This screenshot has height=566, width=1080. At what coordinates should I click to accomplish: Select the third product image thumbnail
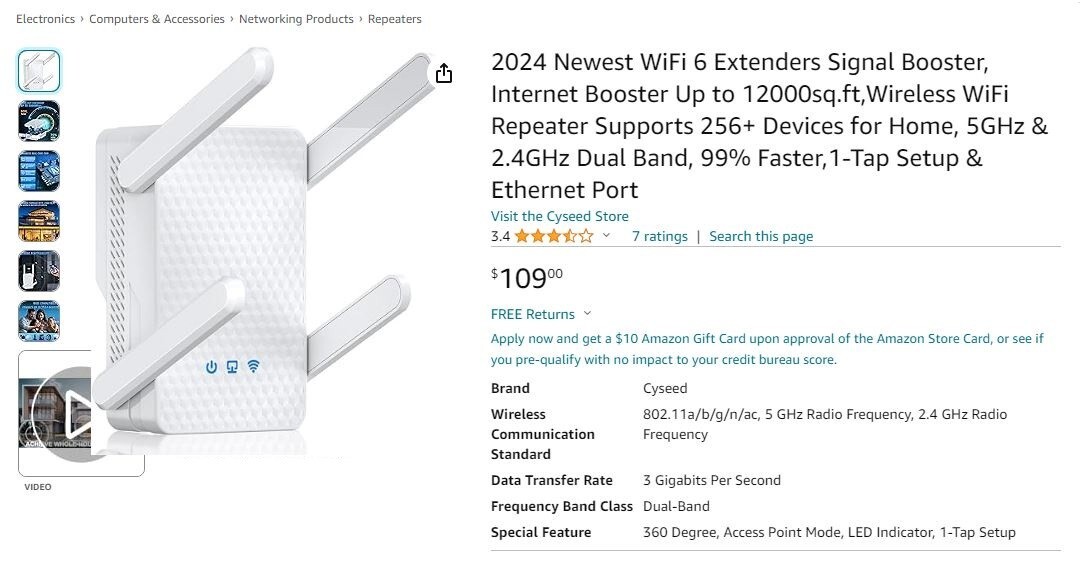39,171
